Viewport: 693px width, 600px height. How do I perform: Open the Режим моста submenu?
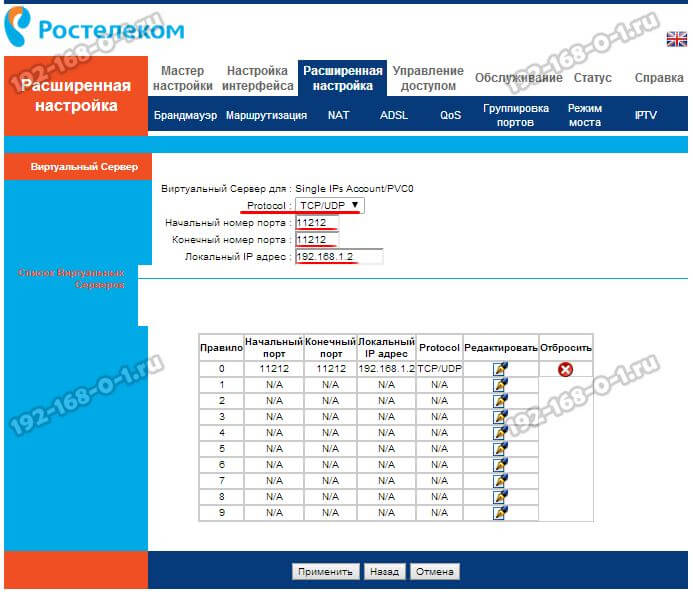585,115
